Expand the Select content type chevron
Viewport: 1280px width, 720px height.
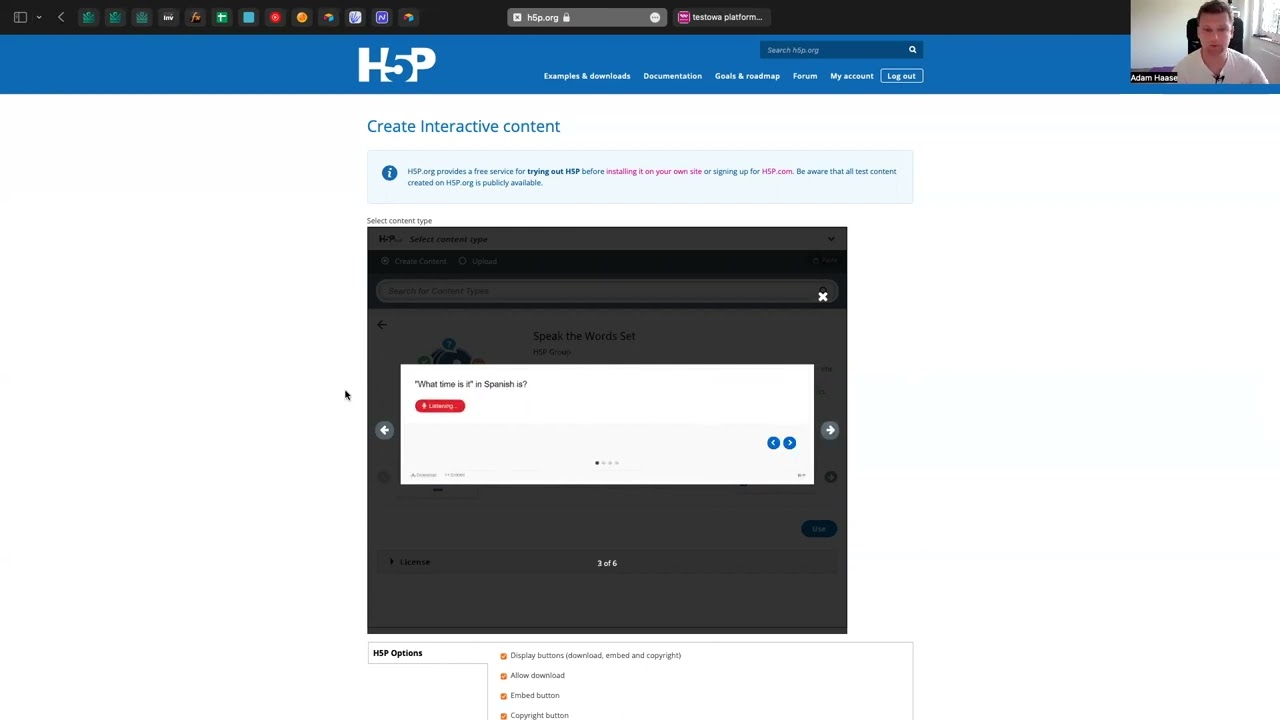[x=831, y=239]
